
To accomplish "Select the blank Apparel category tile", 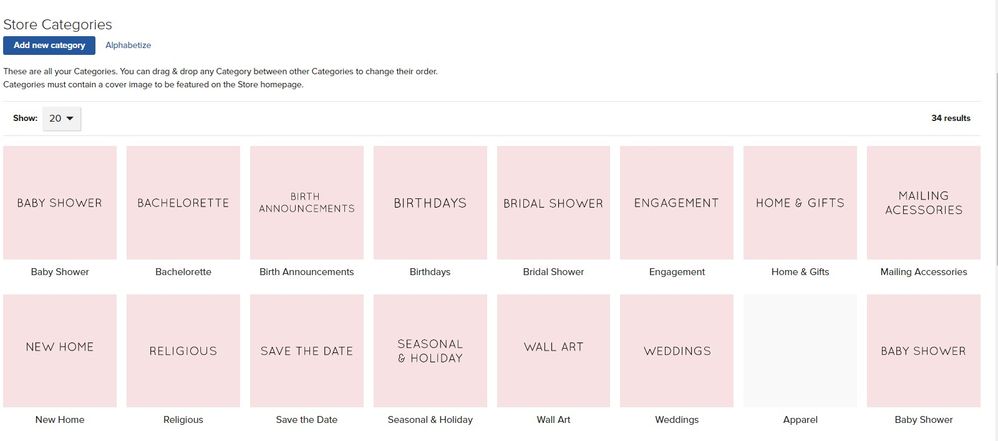I will [x=800, y=351].
